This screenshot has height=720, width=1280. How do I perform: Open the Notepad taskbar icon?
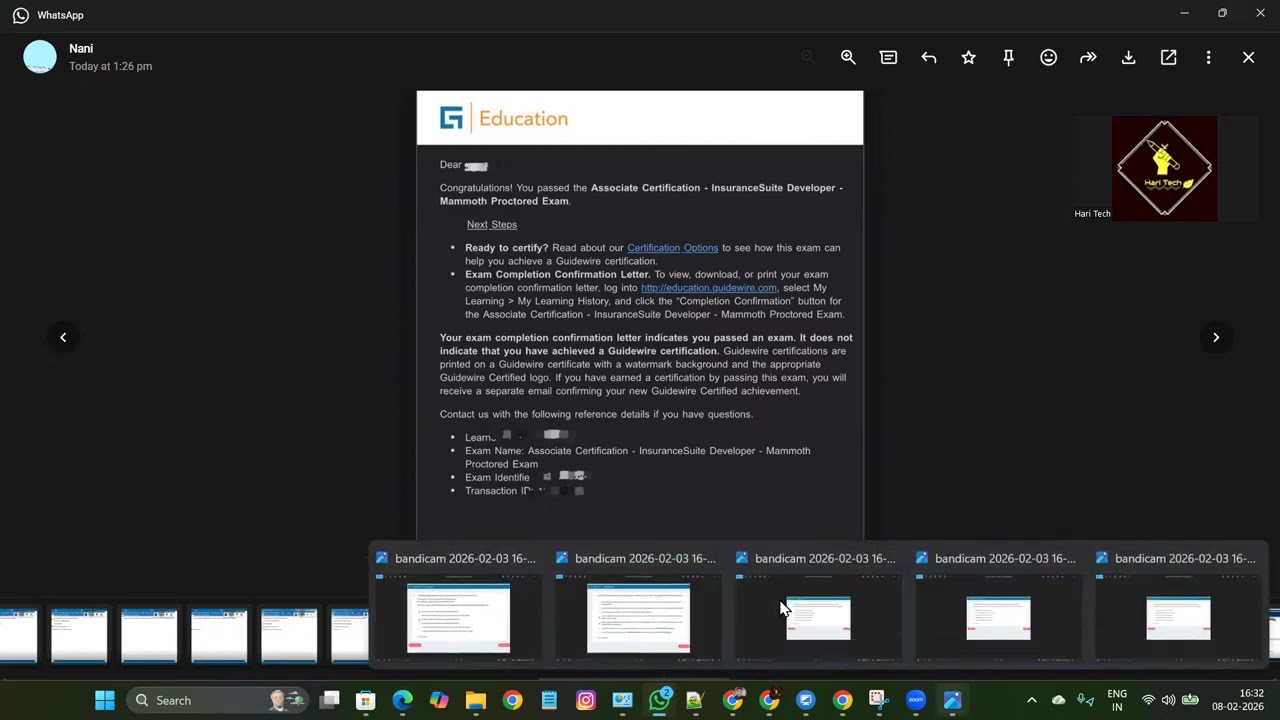coord(549,700)
